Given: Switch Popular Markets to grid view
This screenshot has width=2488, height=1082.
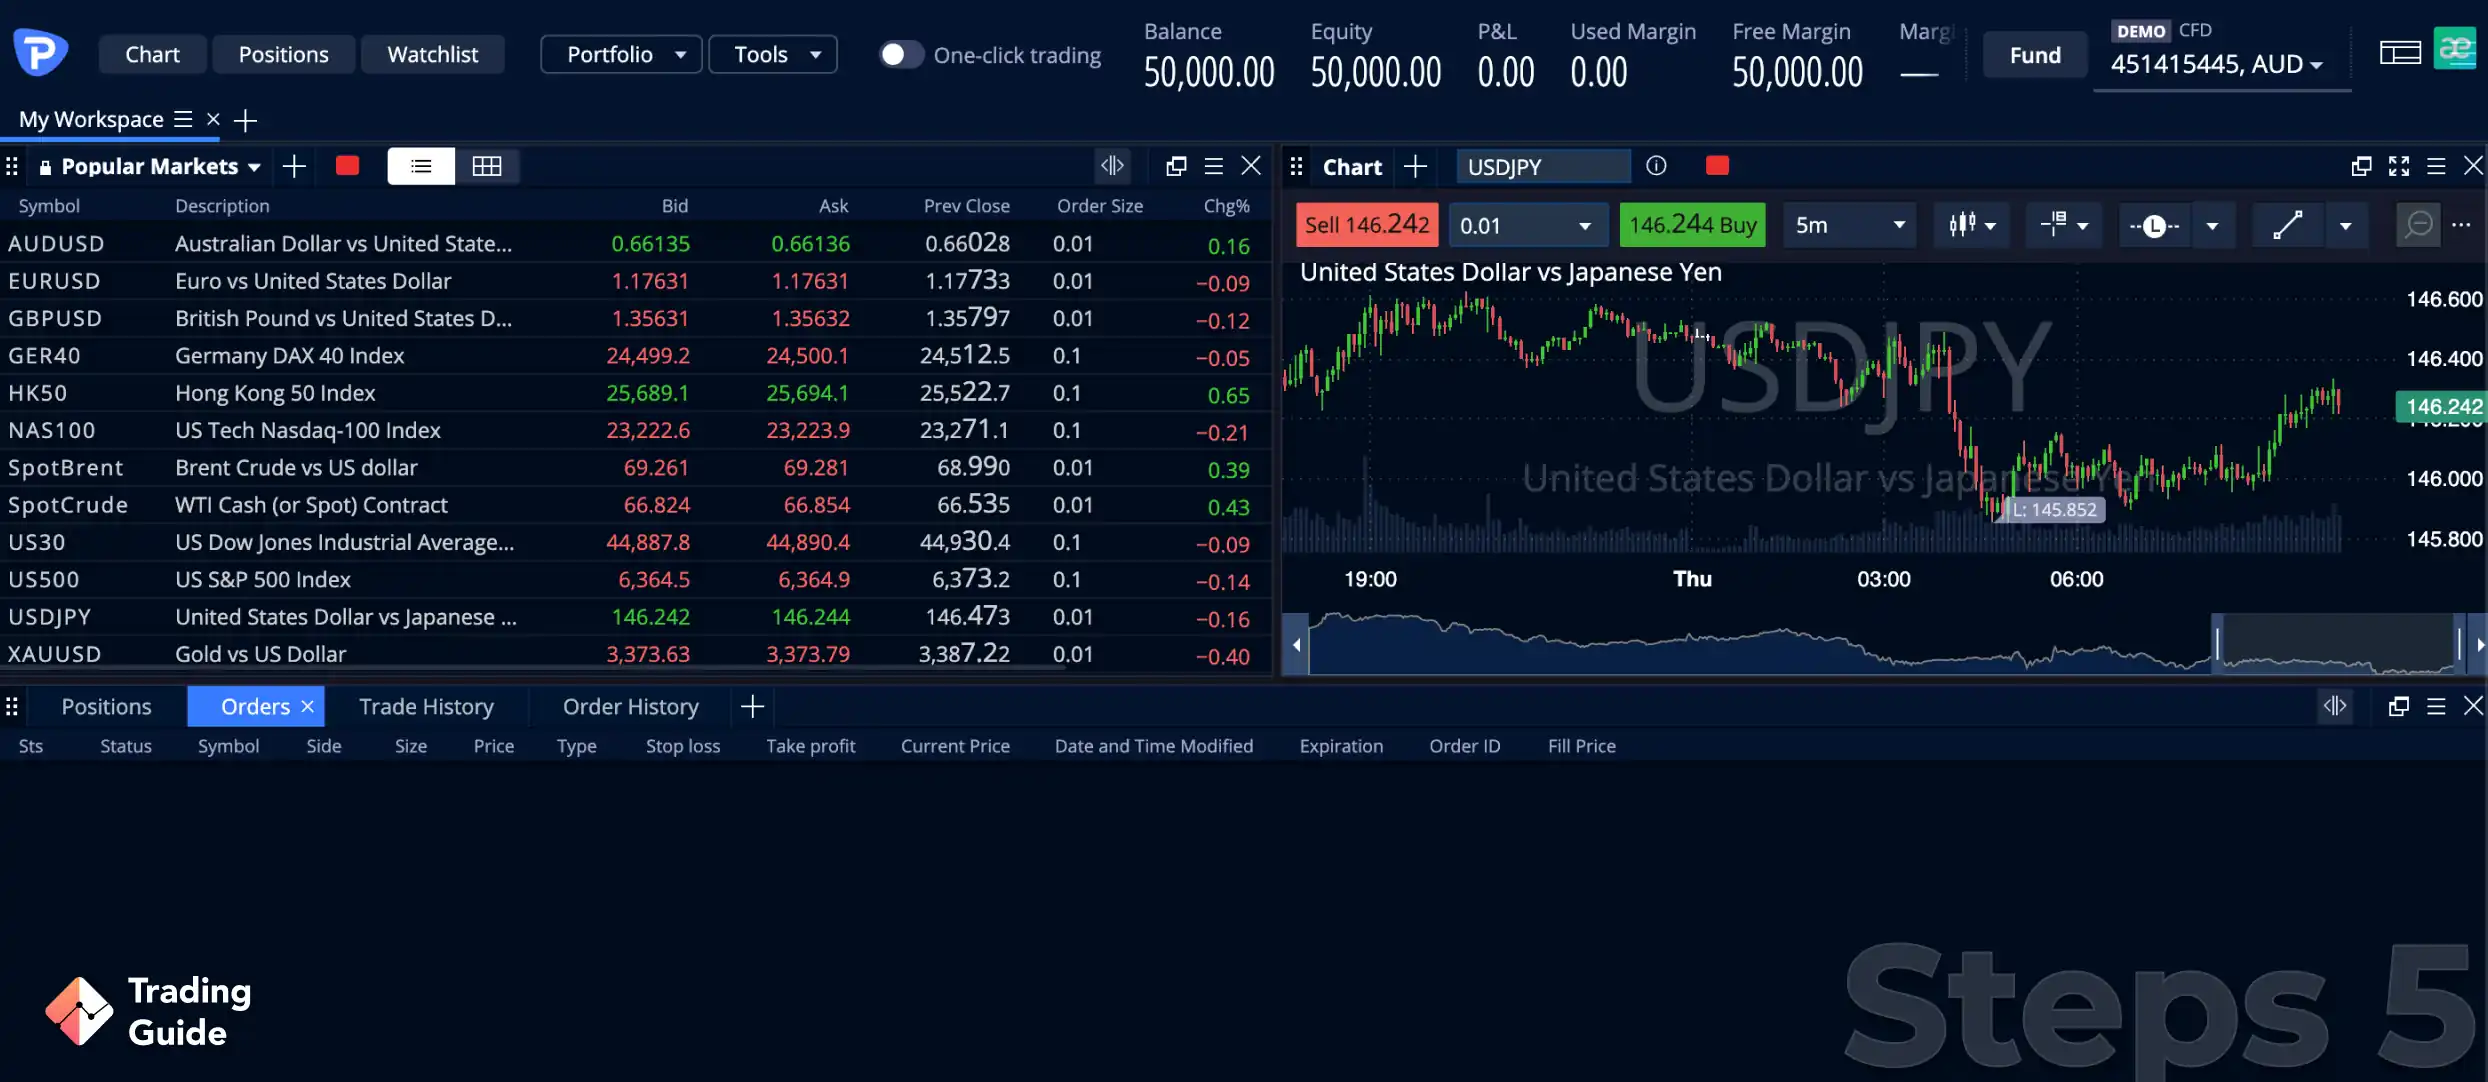Looking at the screenshot, I should [x=487, y=166].
